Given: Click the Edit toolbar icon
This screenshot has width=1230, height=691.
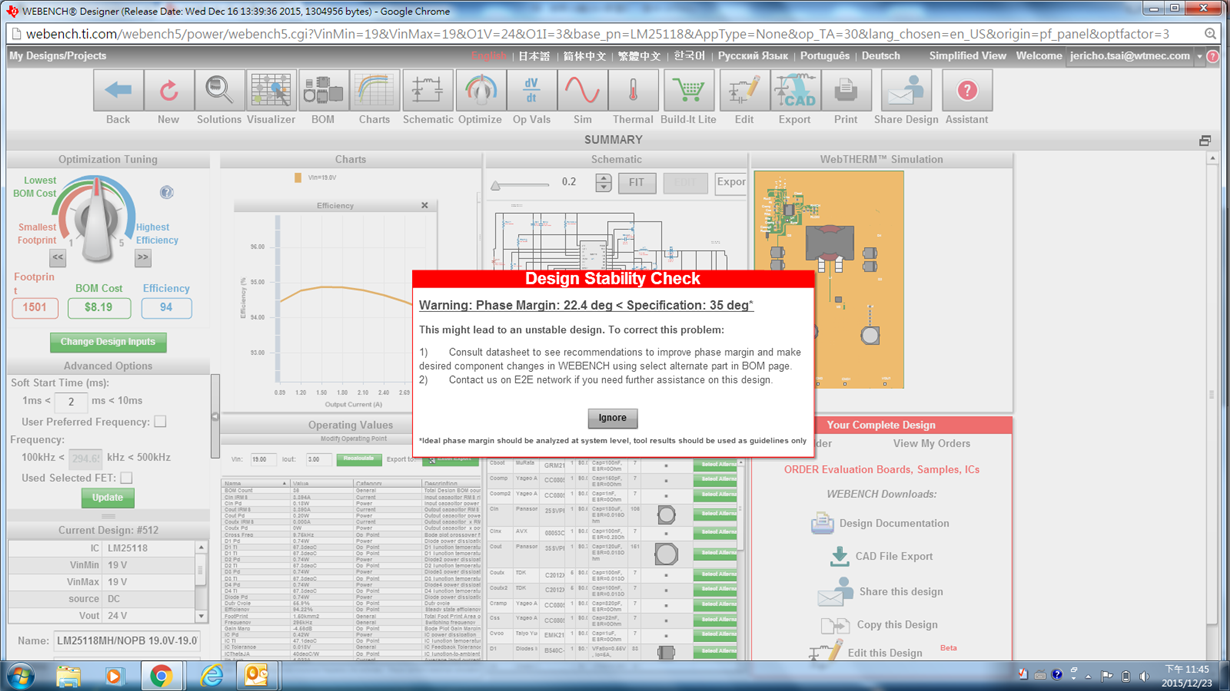Looking at the screenshot, I should [x=744, y=91].
